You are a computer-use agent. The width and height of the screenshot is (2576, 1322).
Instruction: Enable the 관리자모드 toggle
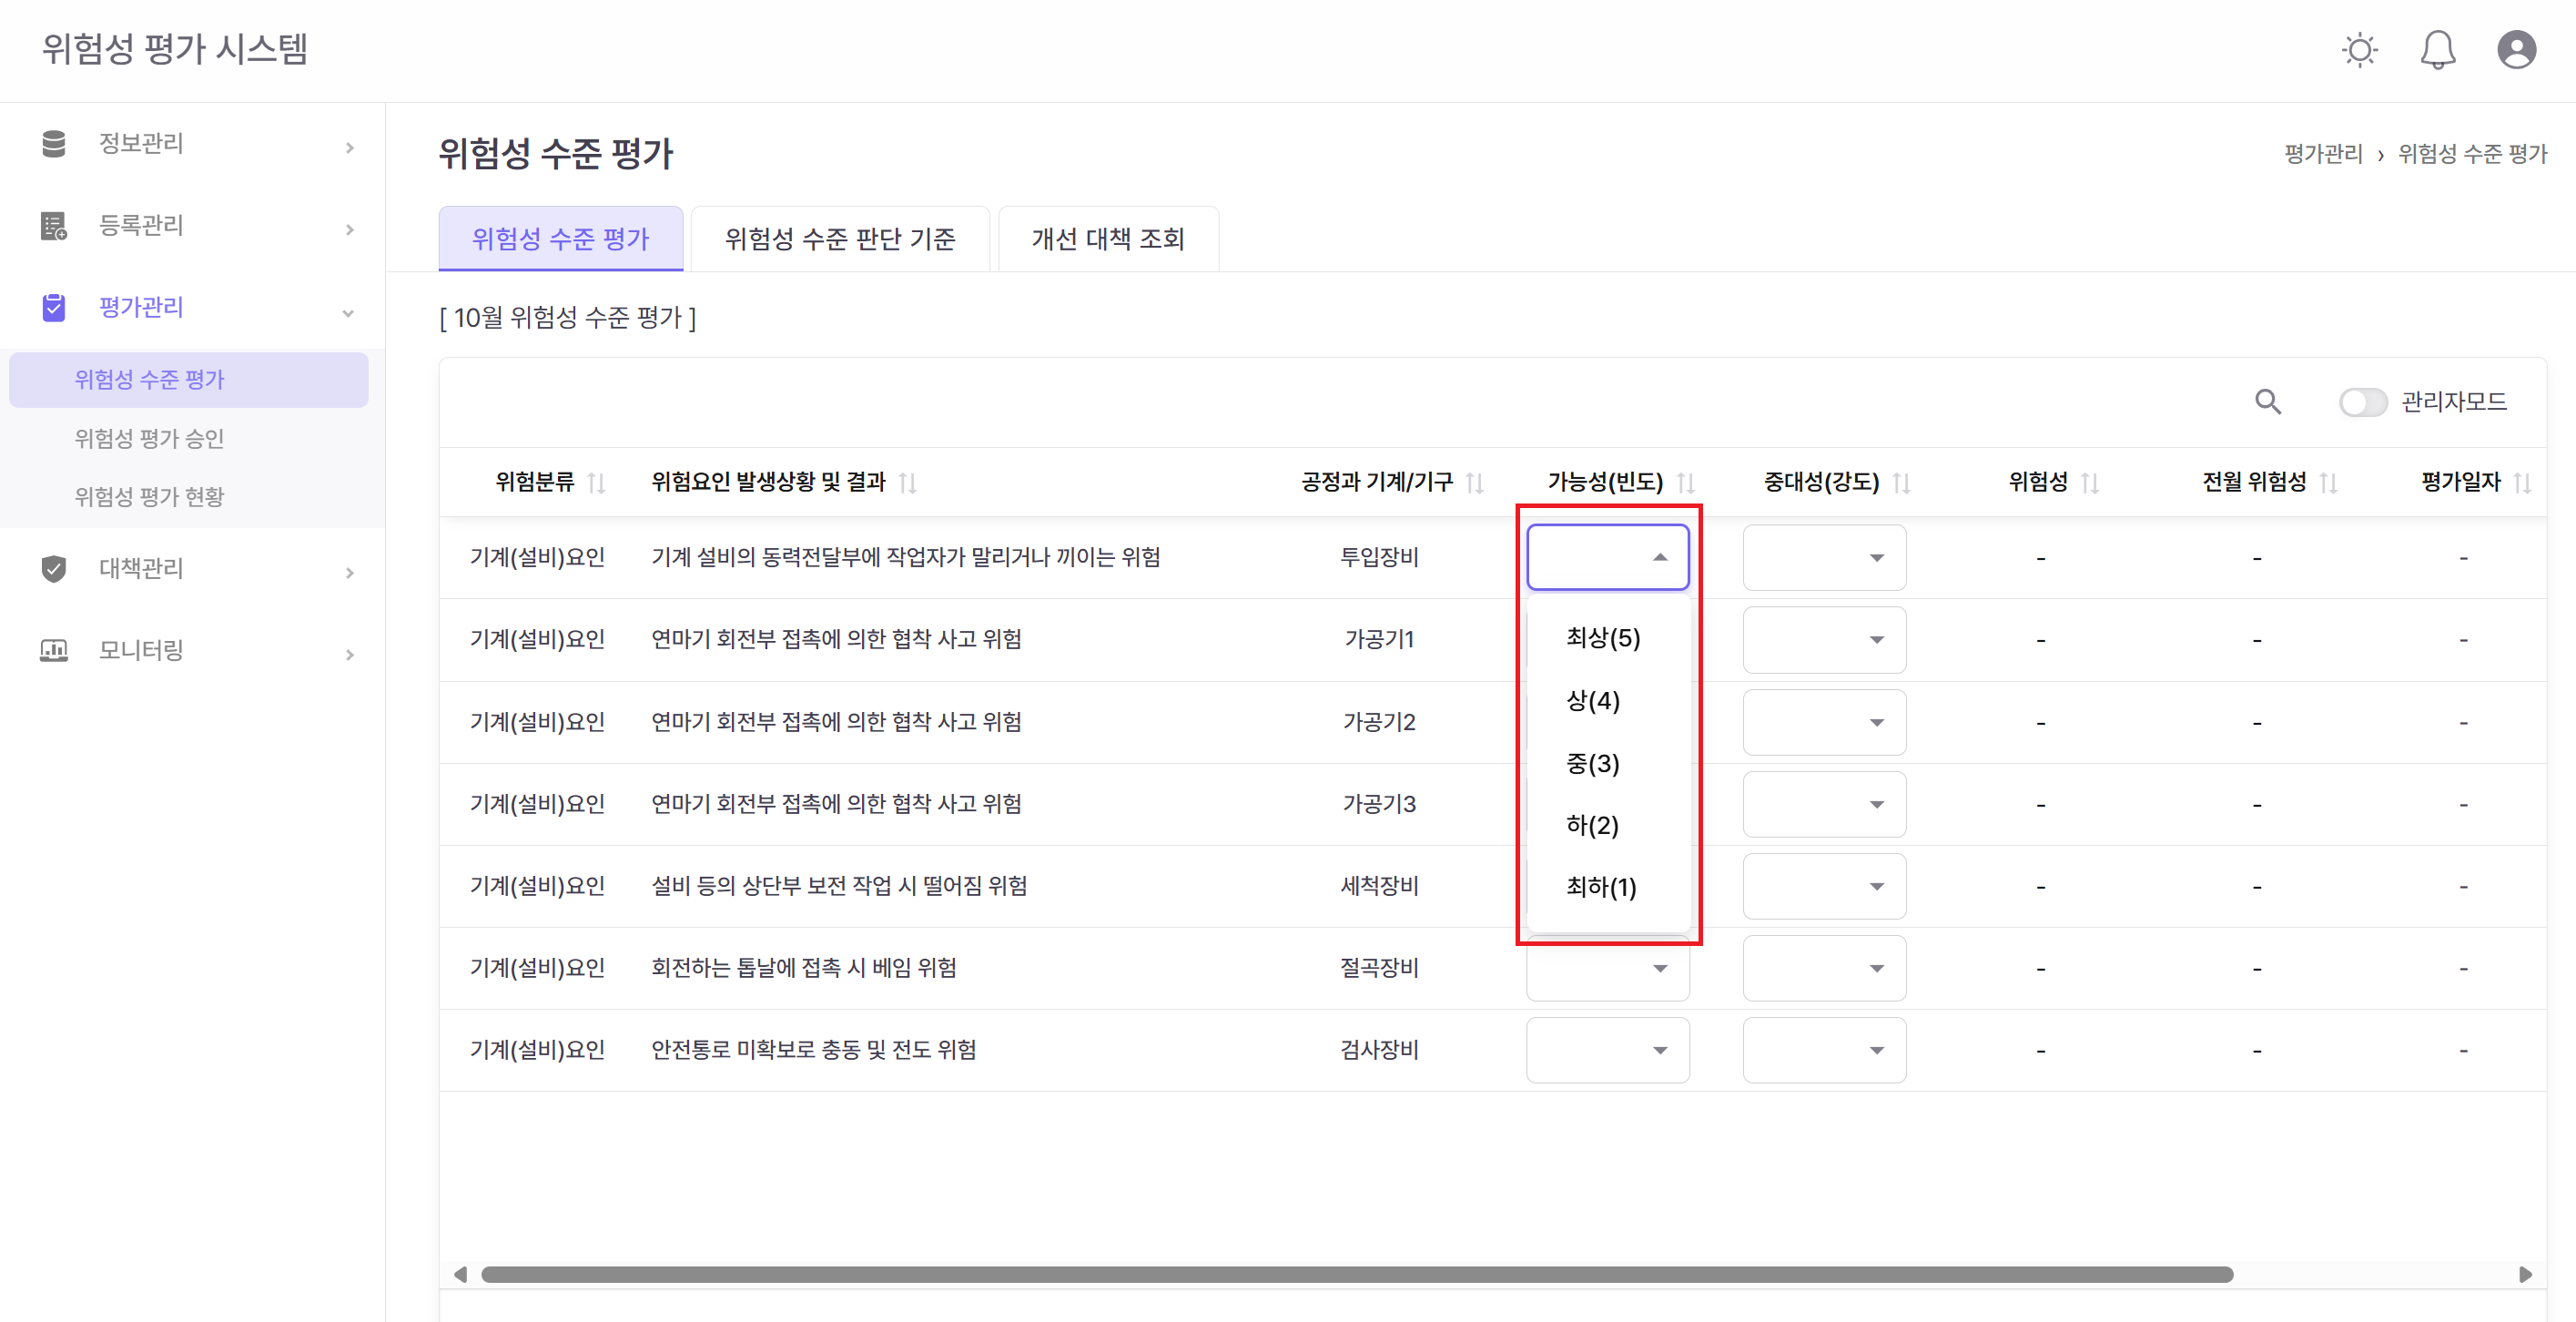tap(2363, 402)
